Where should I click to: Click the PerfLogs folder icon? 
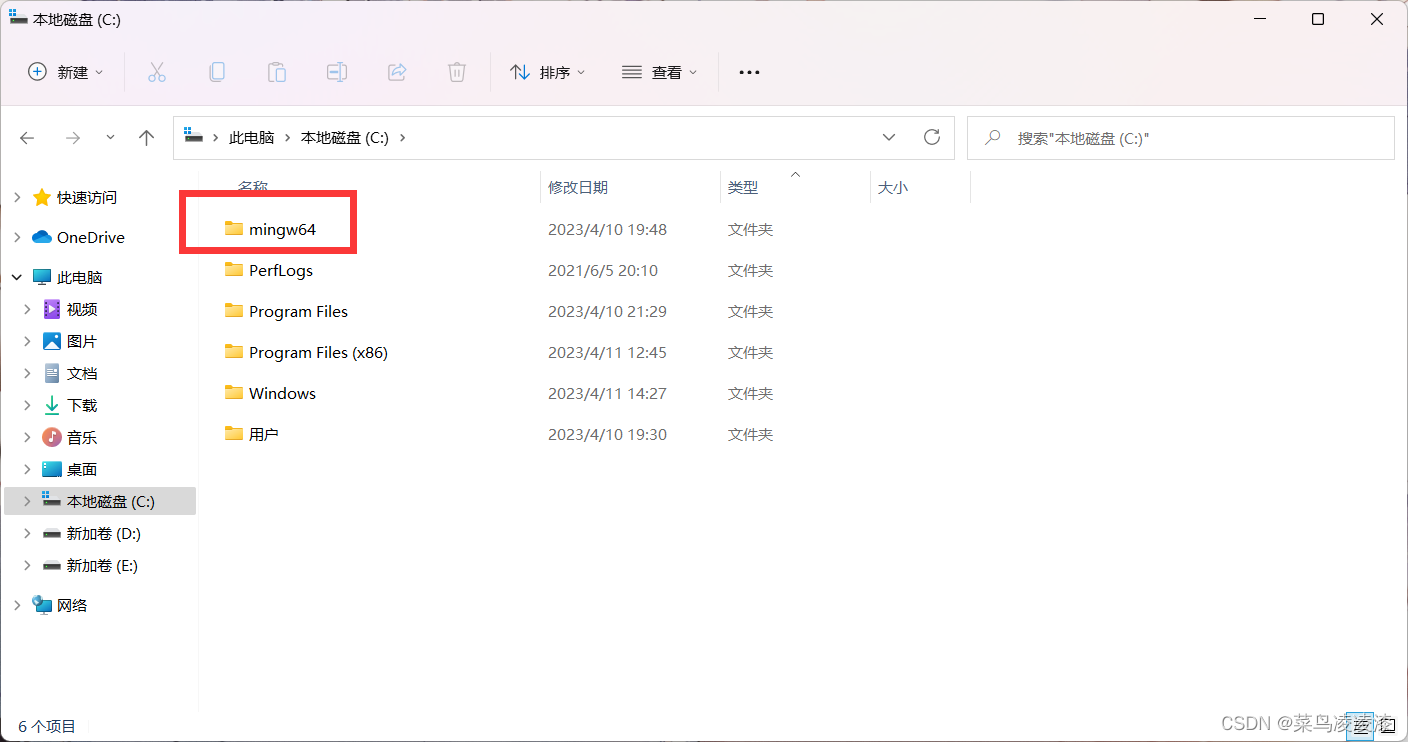234,270
